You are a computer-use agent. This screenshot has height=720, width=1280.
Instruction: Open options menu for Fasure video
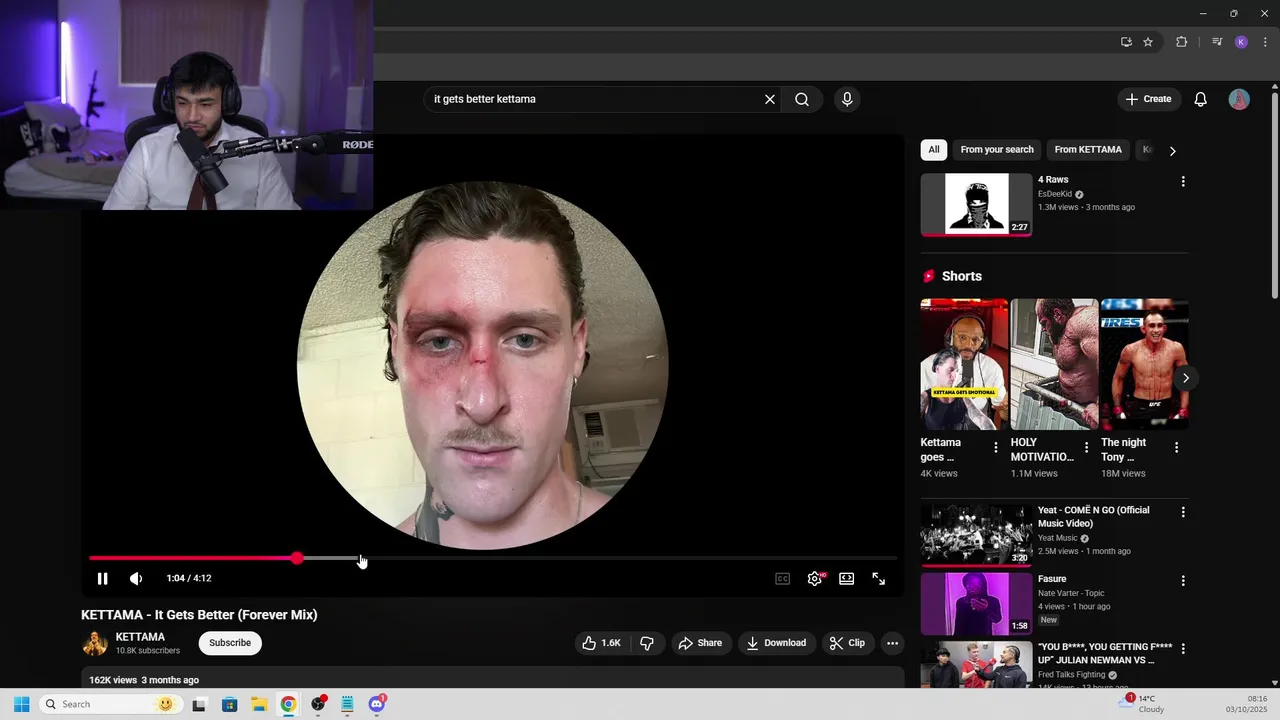point(1183,581)
